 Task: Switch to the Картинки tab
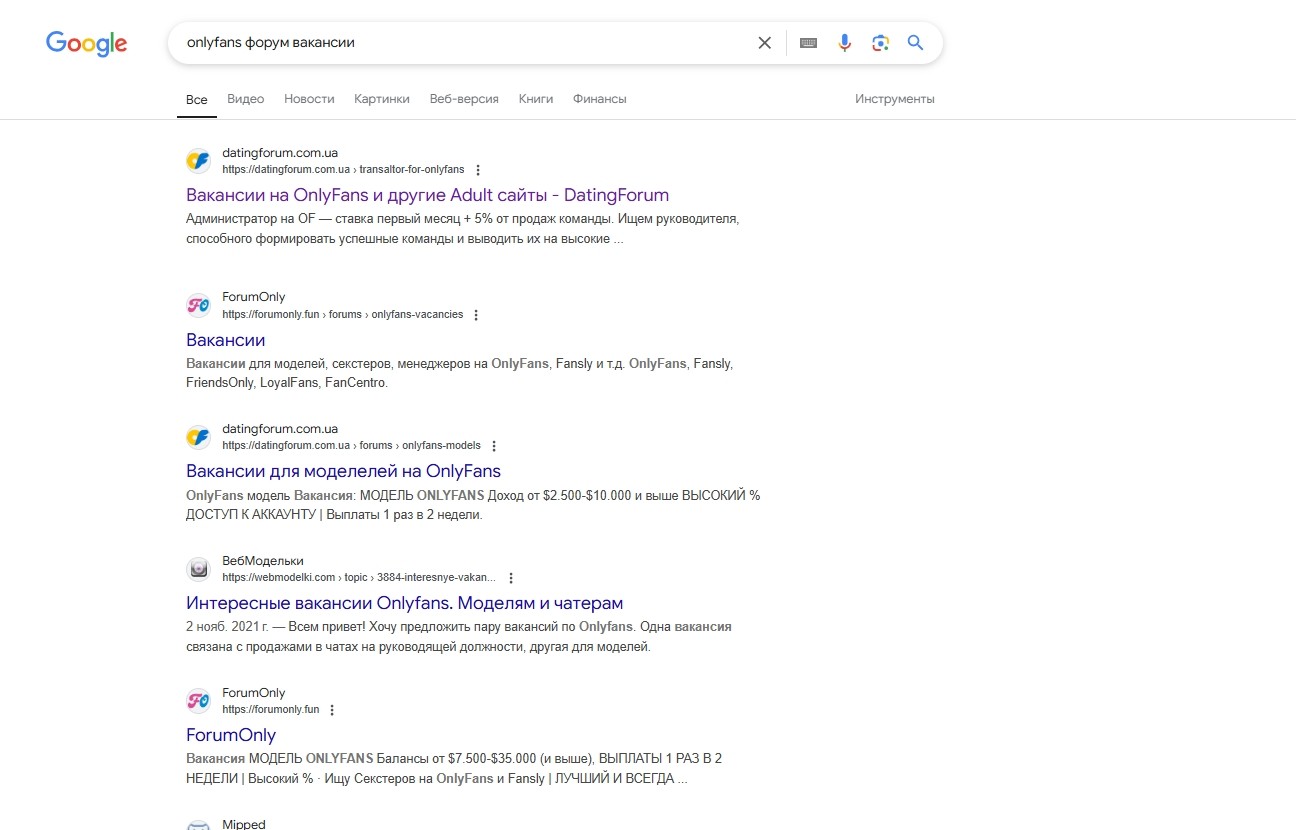click(x=382, y=99)
